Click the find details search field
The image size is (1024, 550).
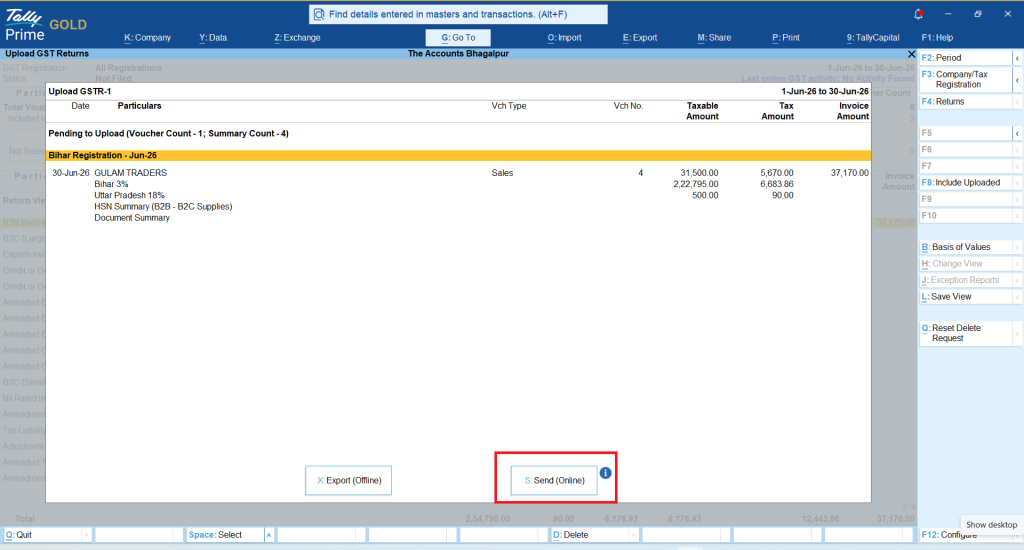[458, 14]
